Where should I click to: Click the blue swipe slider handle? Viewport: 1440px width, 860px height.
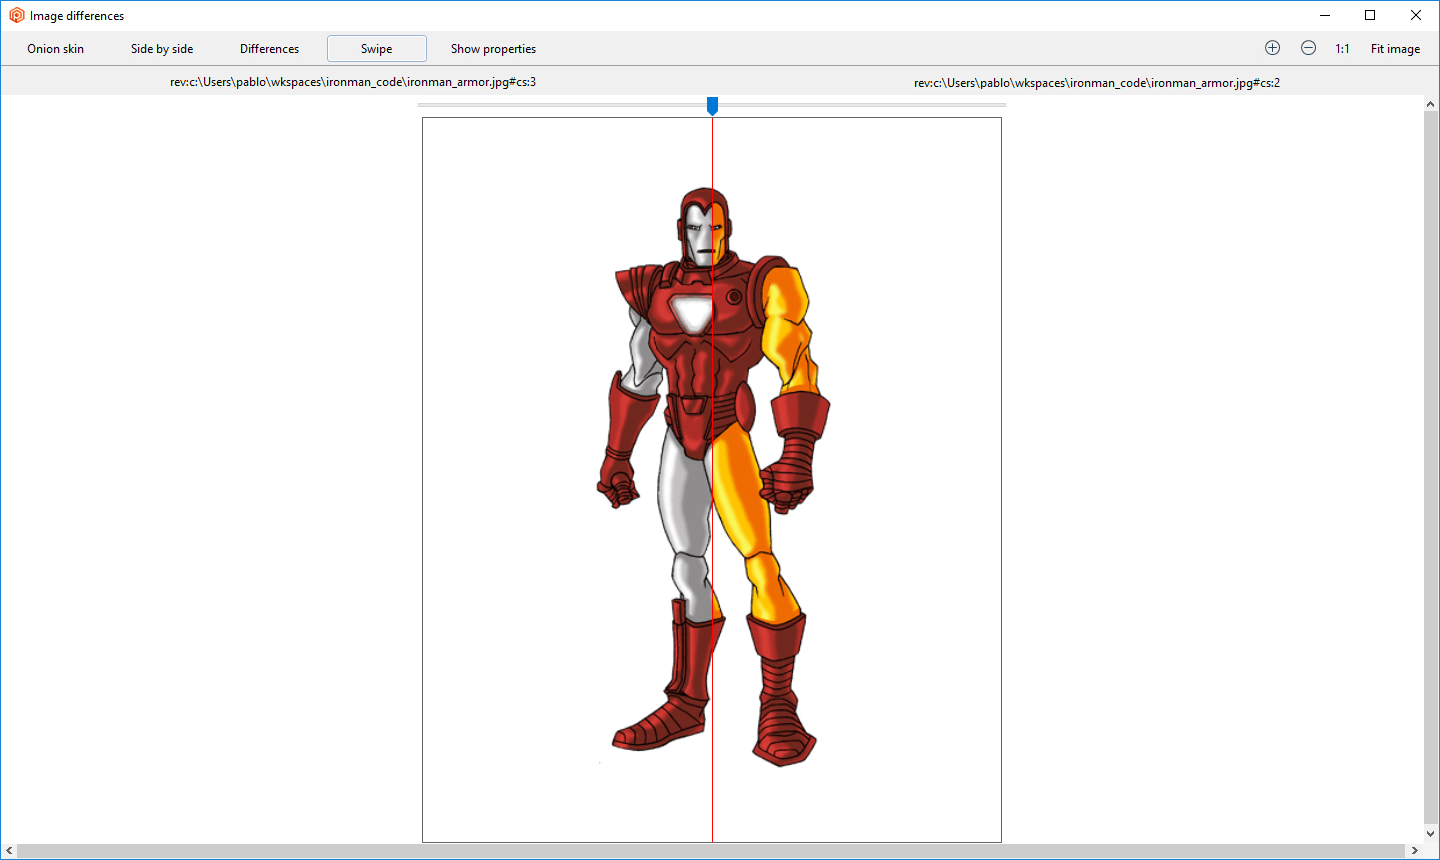pos(712,105)
